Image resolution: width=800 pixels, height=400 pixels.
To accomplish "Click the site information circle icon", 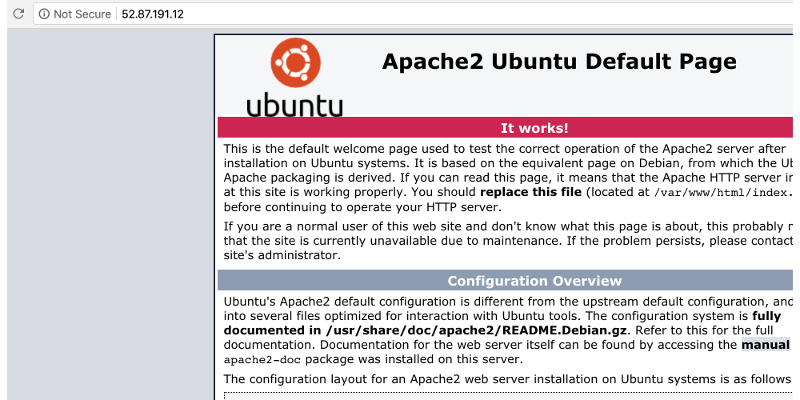I will point(43,15).
